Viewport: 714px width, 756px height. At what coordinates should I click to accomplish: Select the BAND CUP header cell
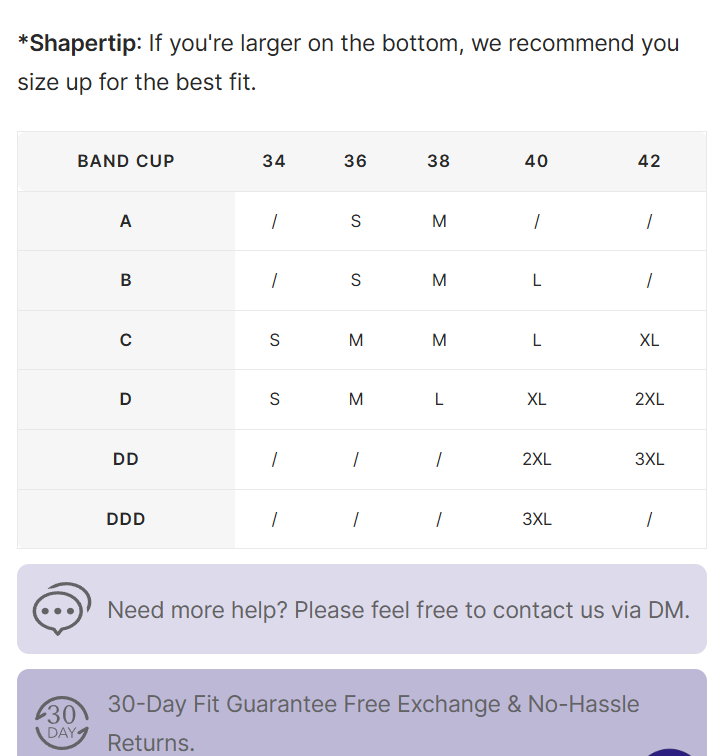coord(126,161)
